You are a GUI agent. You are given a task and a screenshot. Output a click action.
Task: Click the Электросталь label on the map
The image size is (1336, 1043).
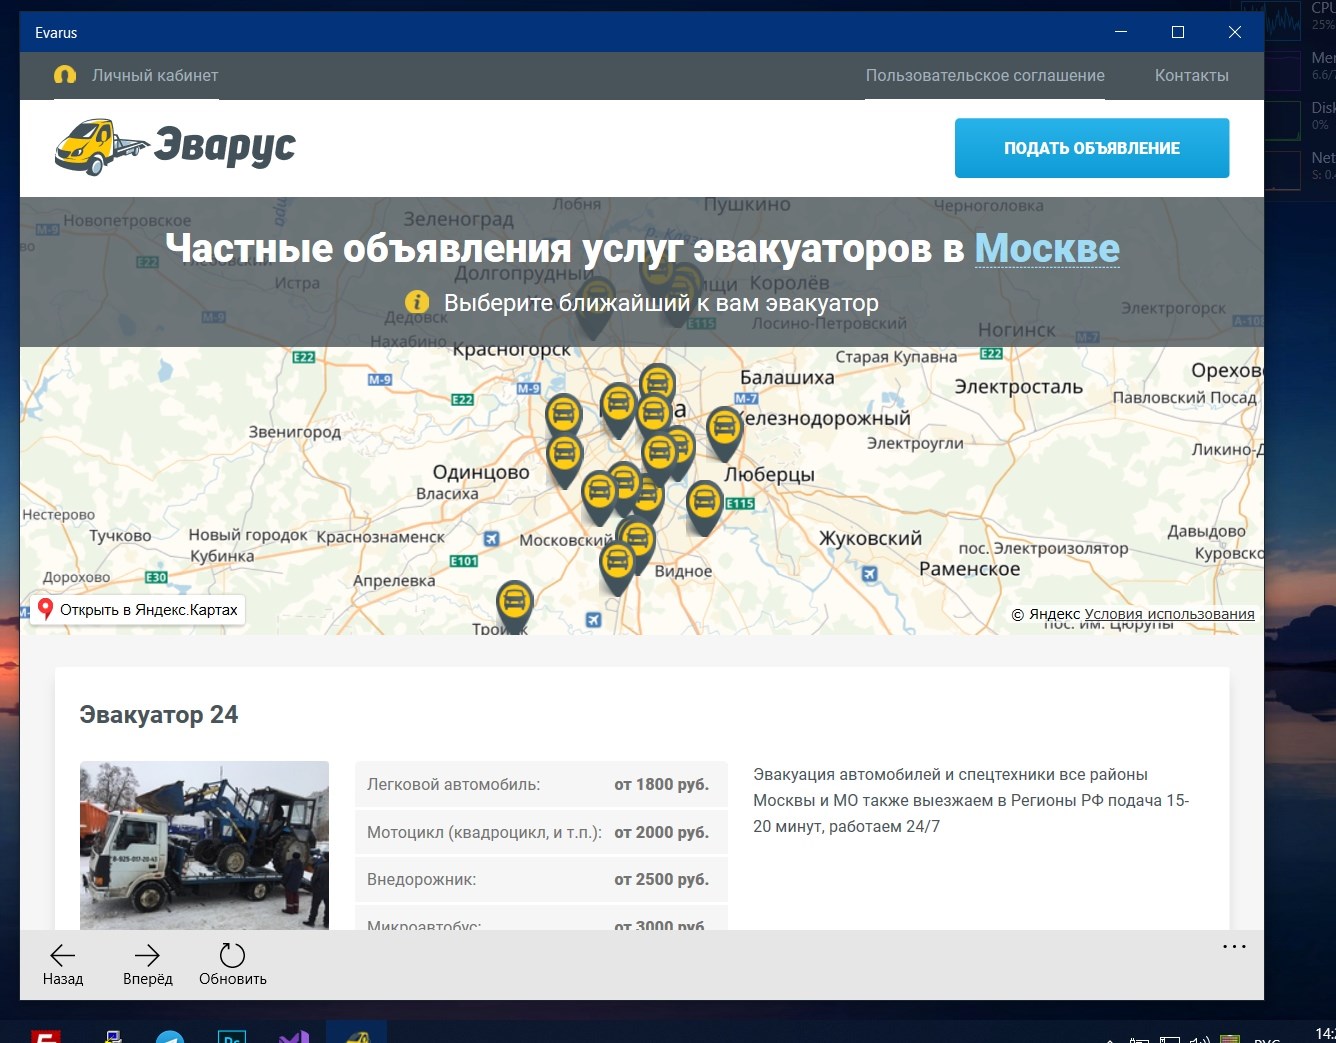click(x=1019, y=387)
